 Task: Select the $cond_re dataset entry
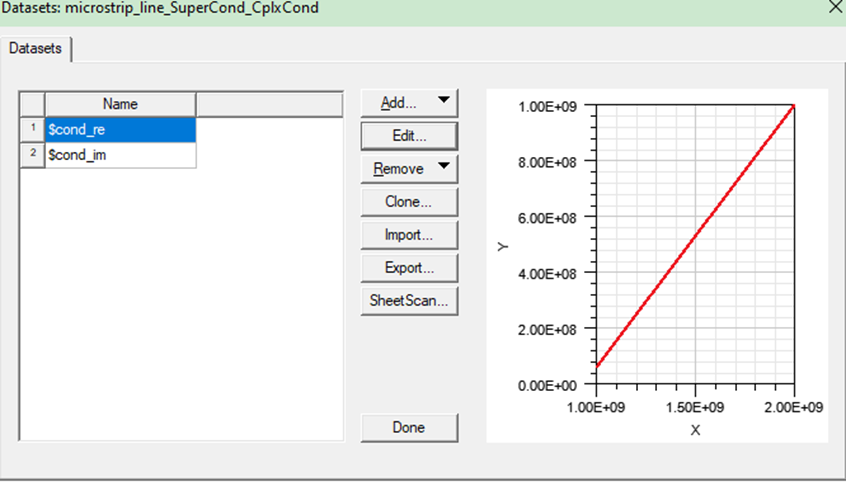(120, 129)
